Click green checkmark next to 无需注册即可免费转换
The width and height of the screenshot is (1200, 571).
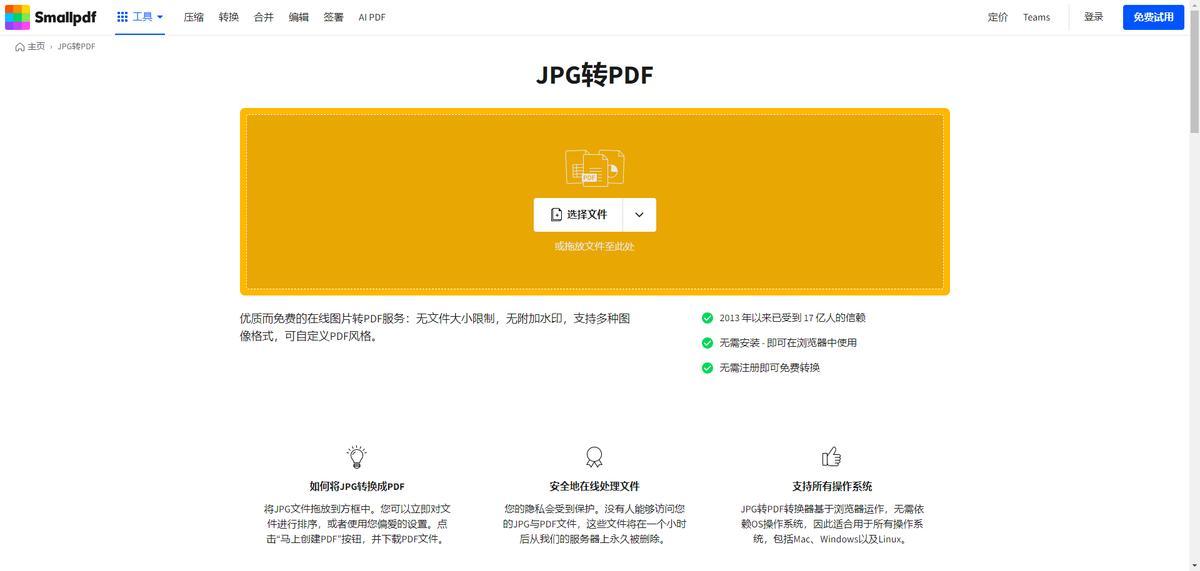[x=707, y=368]
